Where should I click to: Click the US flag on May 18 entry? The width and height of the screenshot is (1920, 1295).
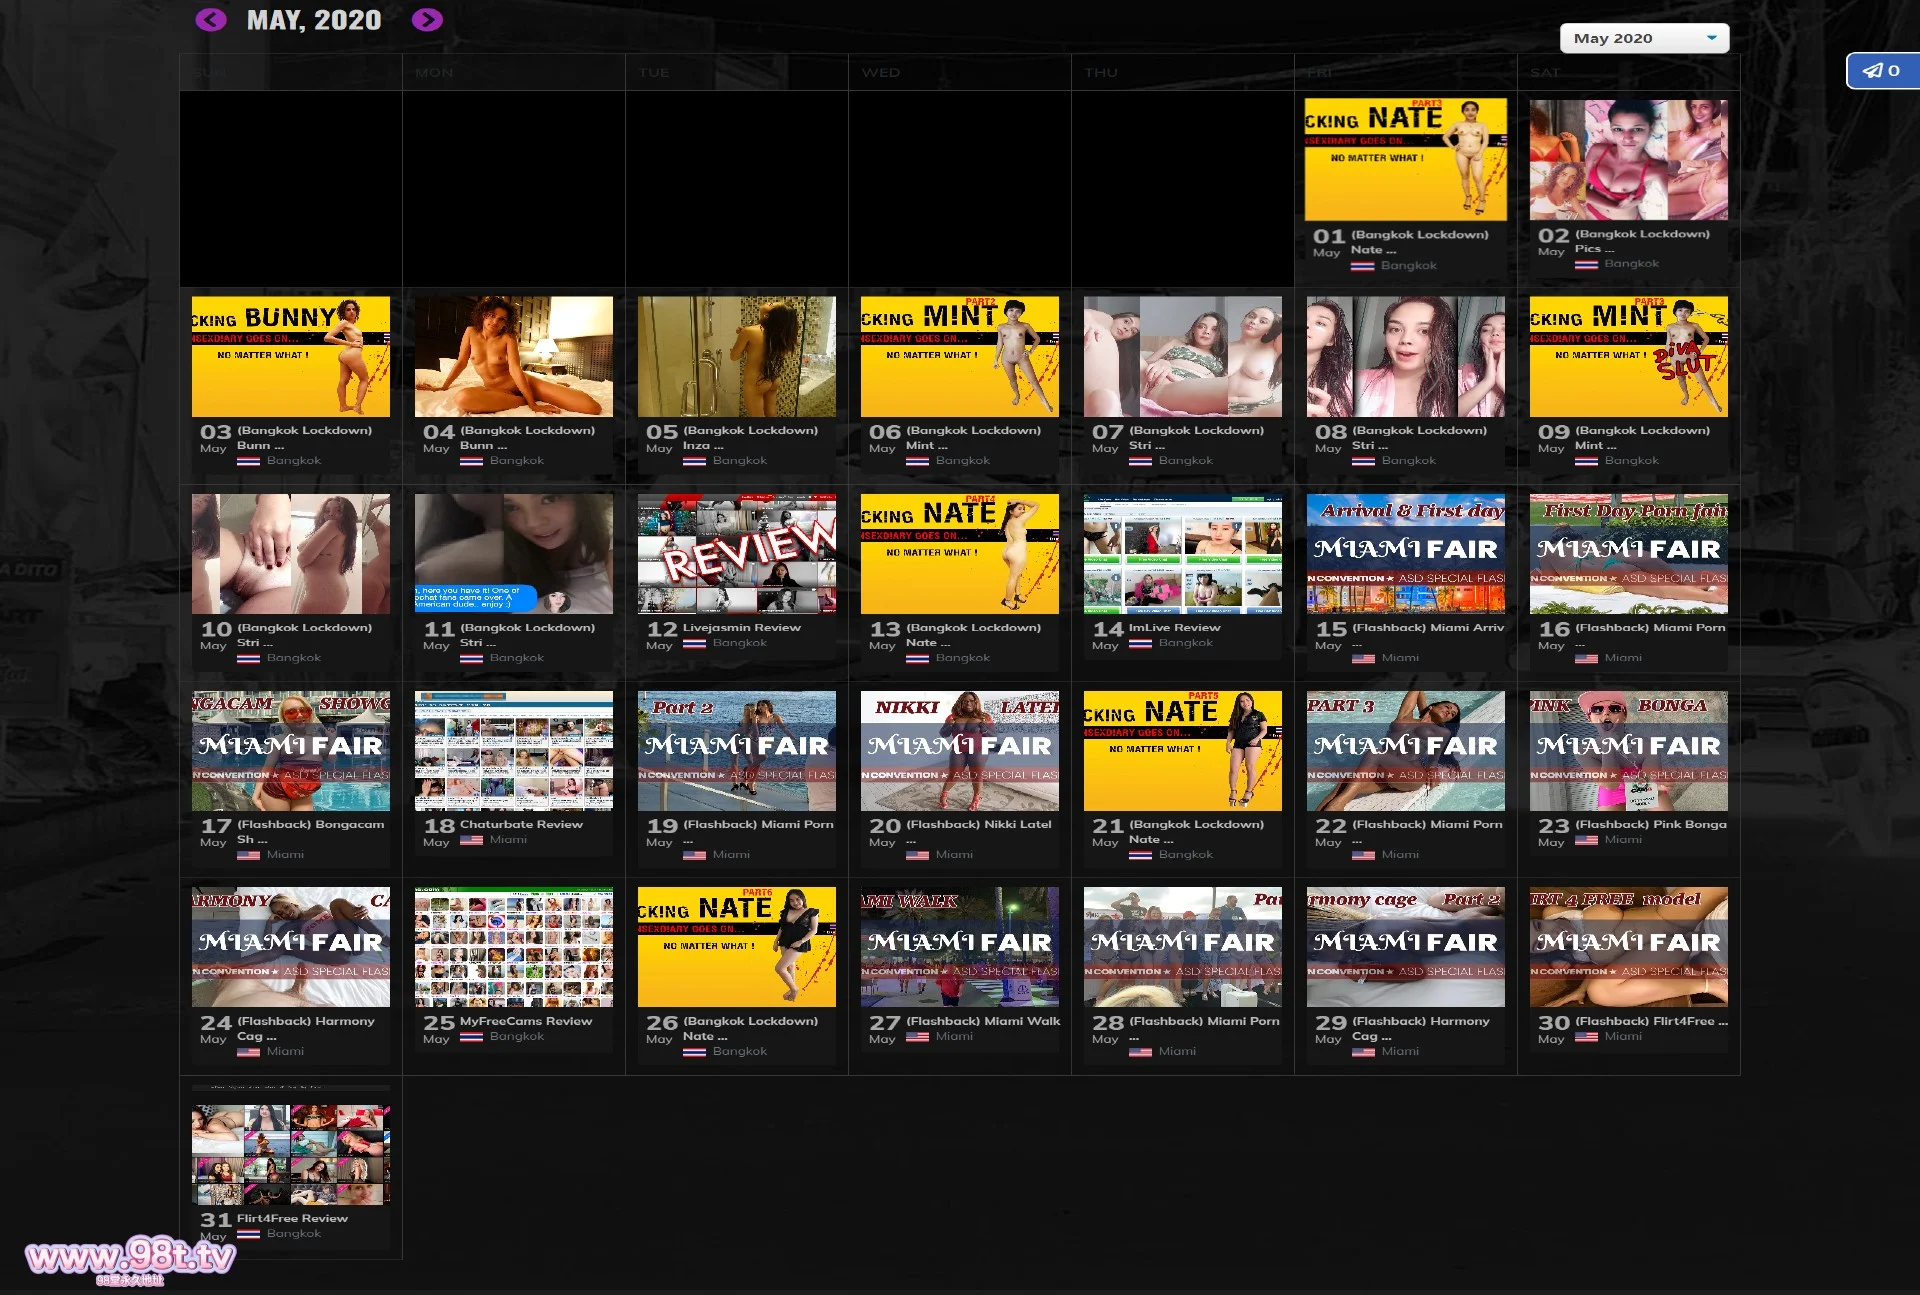471,840
